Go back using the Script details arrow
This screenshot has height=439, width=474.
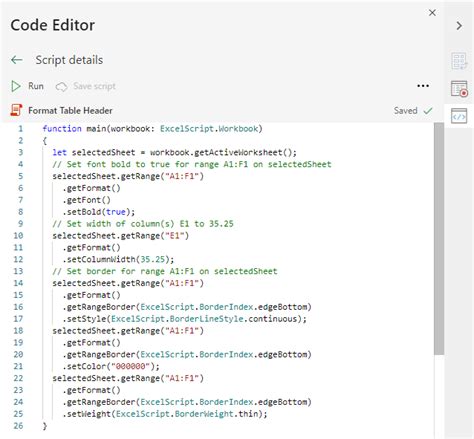(x=17, y=60)
